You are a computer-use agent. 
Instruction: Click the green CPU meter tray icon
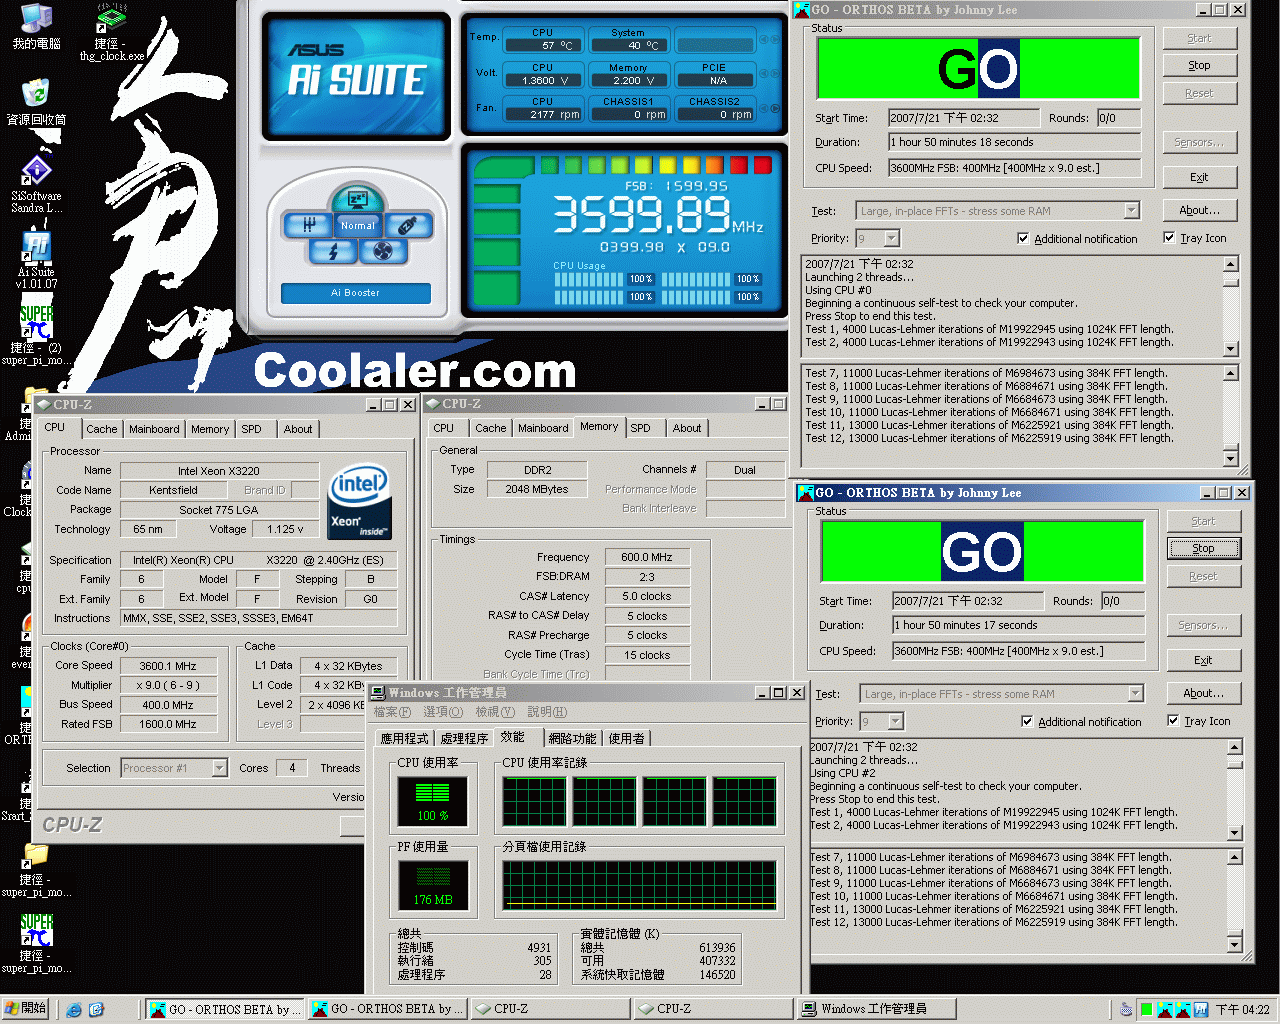[x=1146, y=1010]
